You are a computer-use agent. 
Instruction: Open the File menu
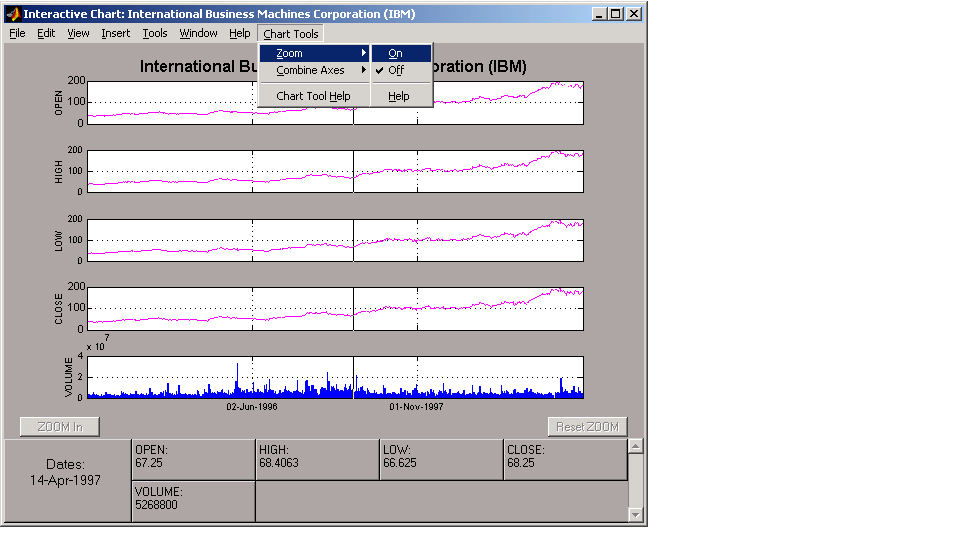[17, 34]
